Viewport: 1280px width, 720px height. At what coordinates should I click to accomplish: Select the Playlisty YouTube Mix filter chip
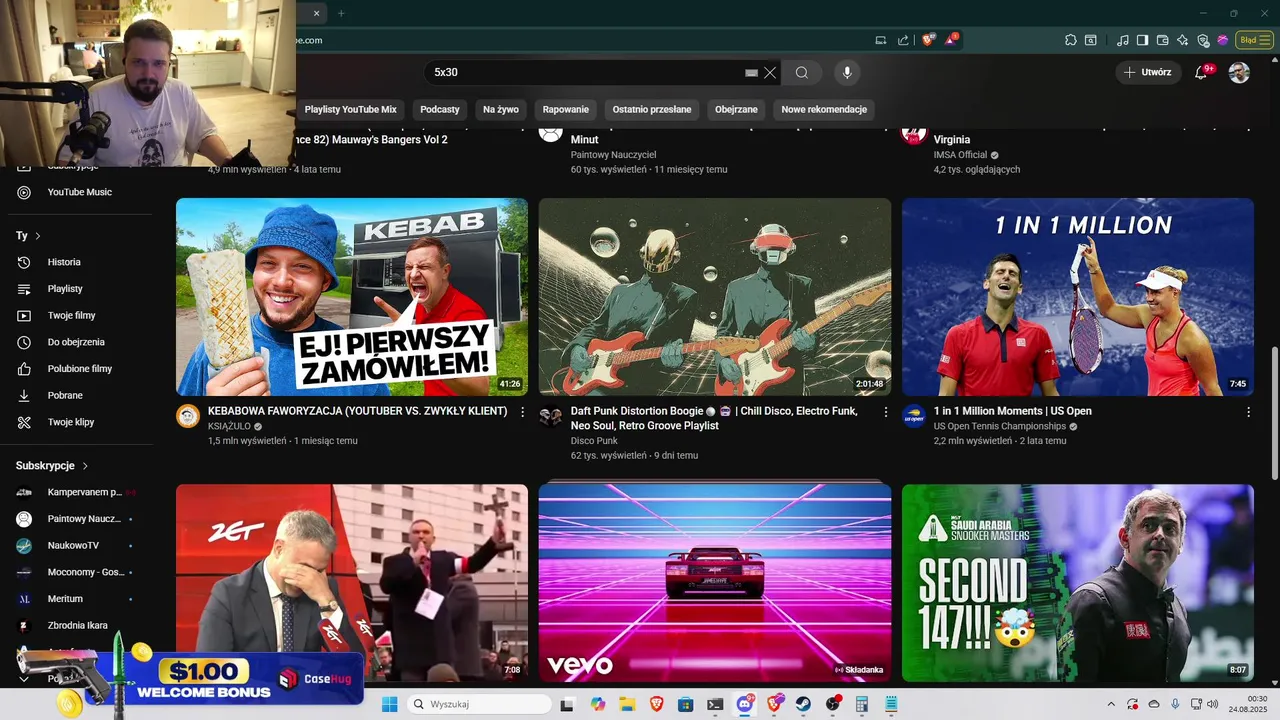[351, 109]
